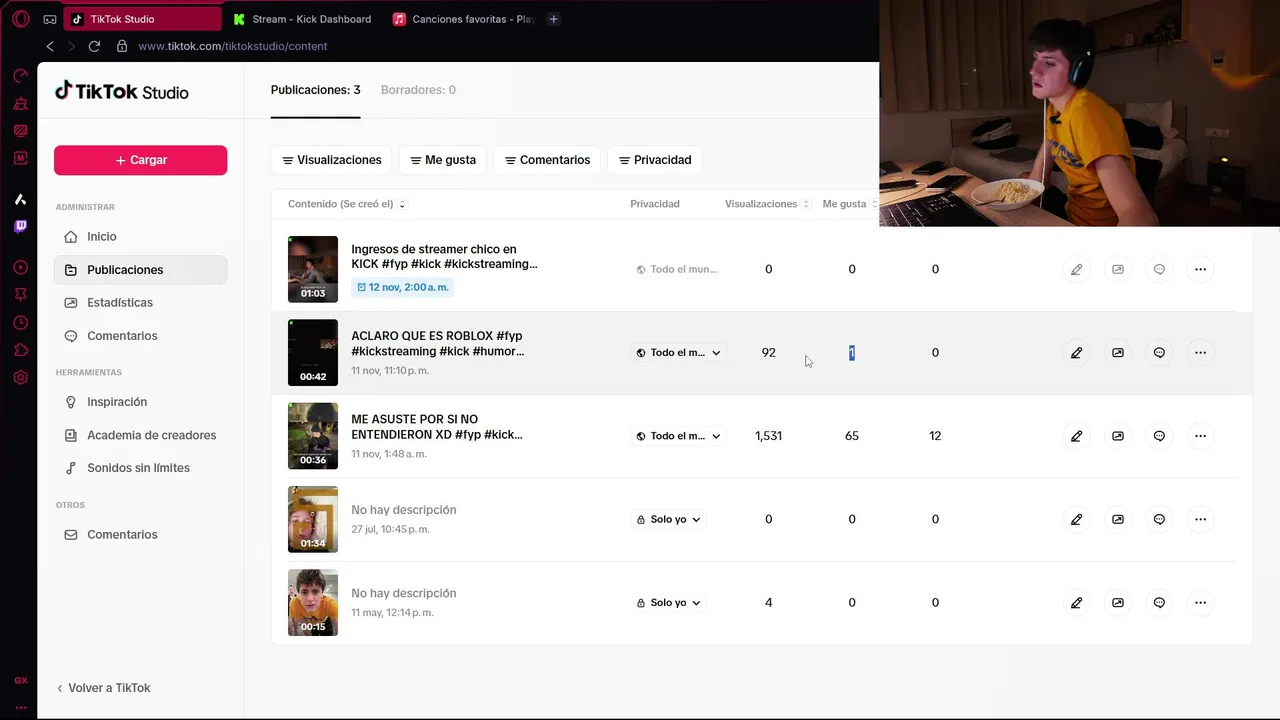Open more options for 11 may post
The height and width of the screenshot is (720, 1280).
click(1201, 603)
